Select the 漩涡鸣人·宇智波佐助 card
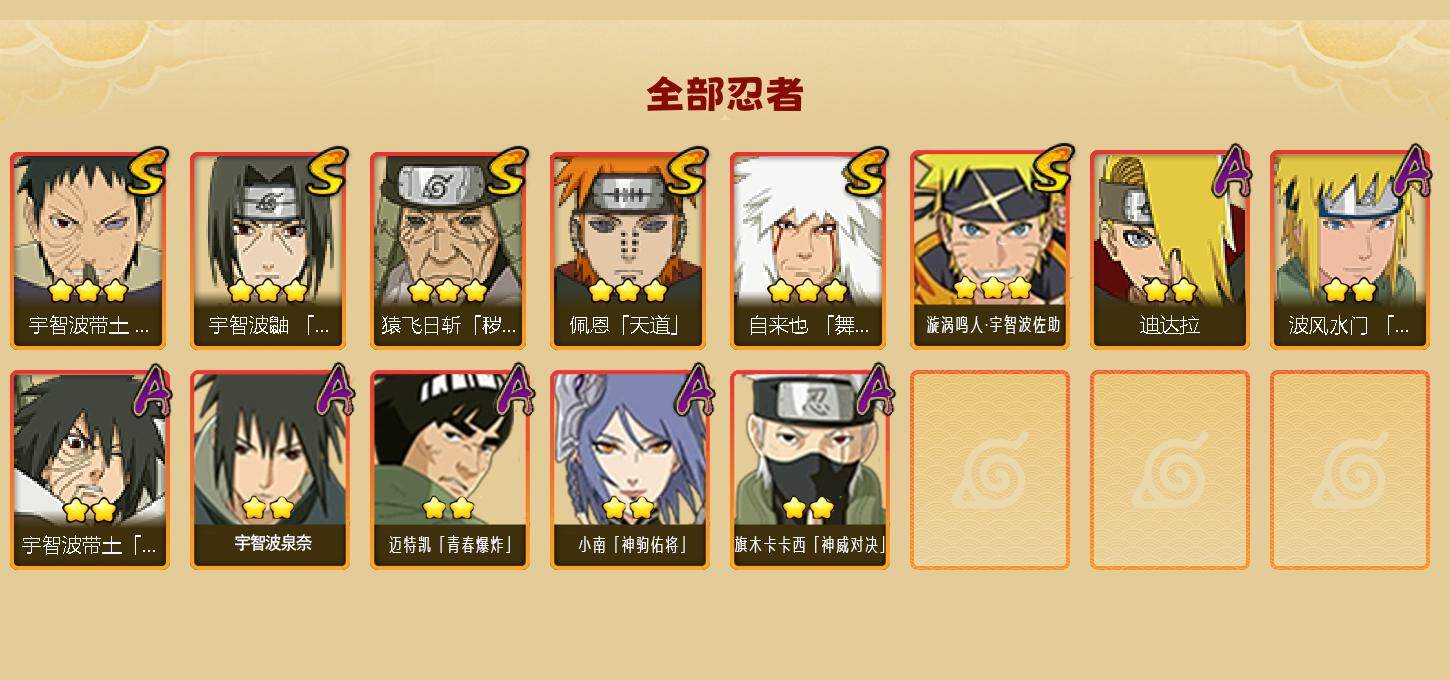The width and height of the screenshot is (1450, 680). tap(989, 250)
